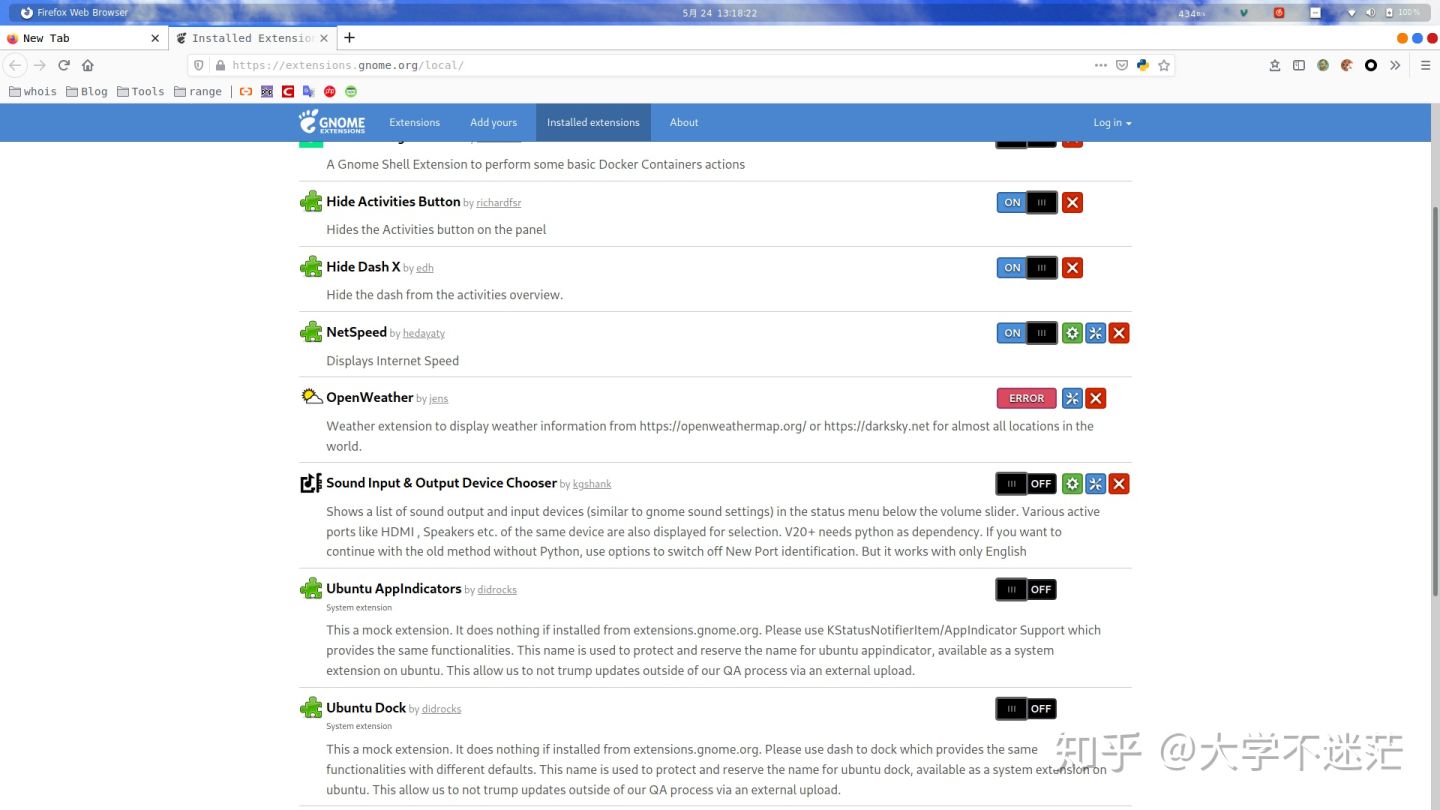Reload the current page
The image size is (1440, 810).
[64, 65]
